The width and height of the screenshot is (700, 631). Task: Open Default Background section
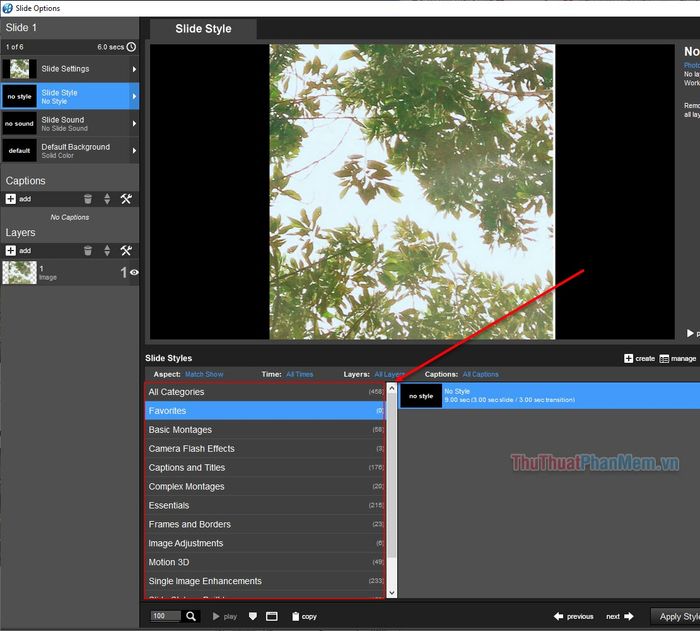click(x=70, y=151)
